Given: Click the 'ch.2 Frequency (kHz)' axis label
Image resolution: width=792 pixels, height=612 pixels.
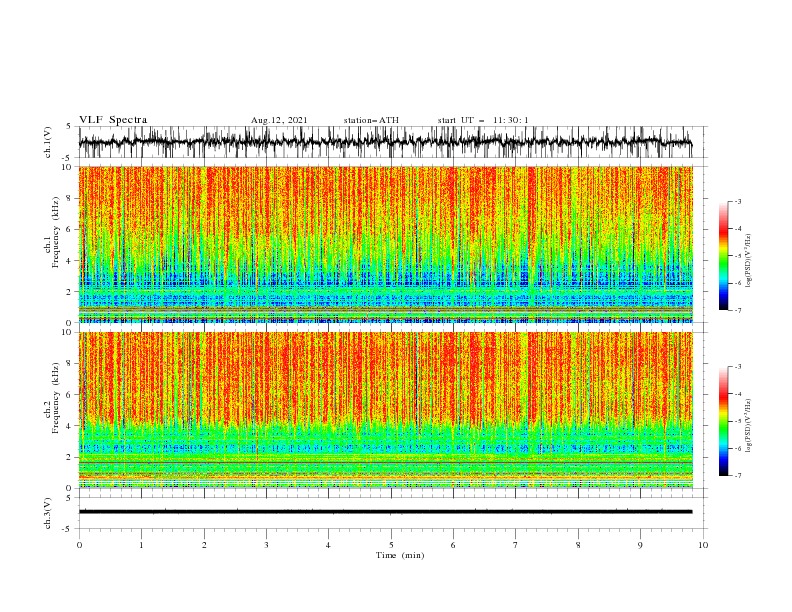Looking at the screenshot, I should (52, 397).
